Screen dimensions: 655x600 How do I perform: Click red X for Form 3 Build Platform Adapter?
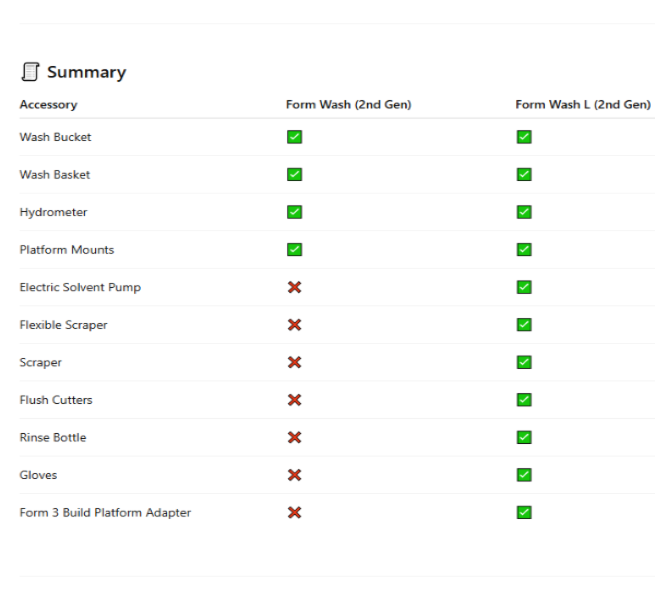pyautogui.click(x=294, y=512)
